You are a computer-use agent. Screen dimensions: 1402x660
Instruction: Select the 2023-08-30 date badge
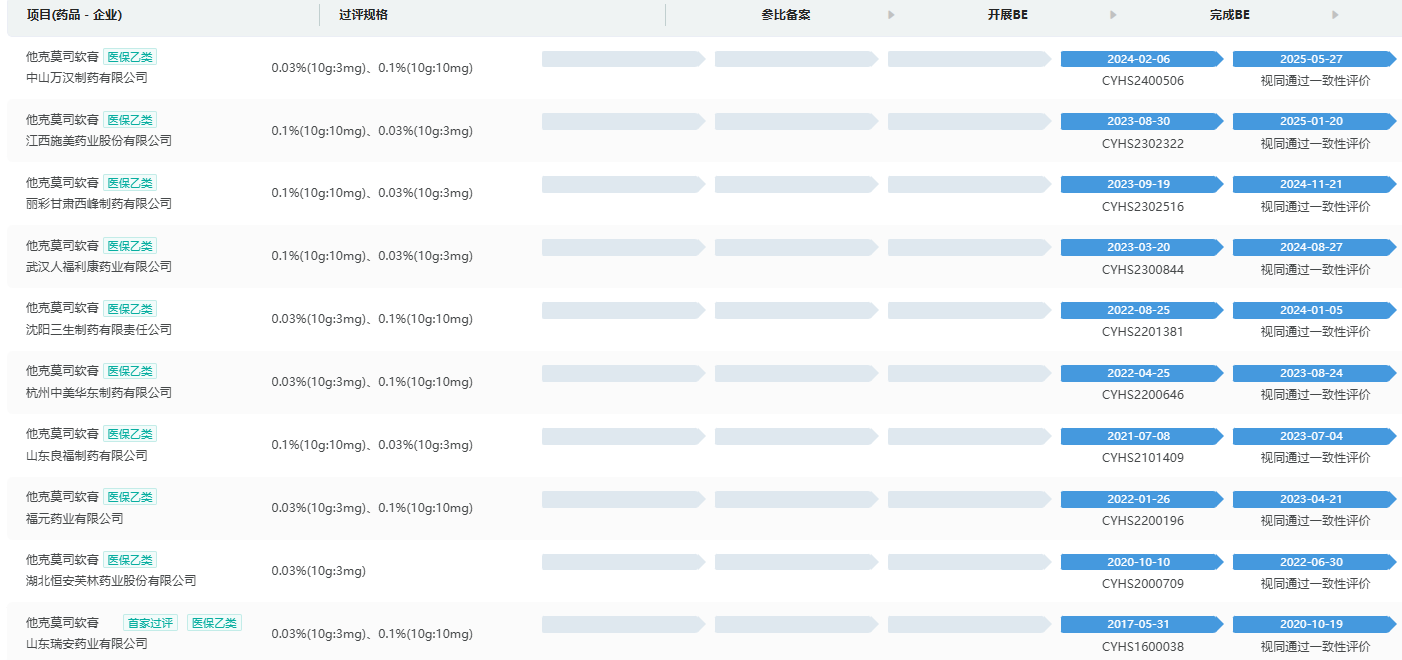pos(1141,121)
